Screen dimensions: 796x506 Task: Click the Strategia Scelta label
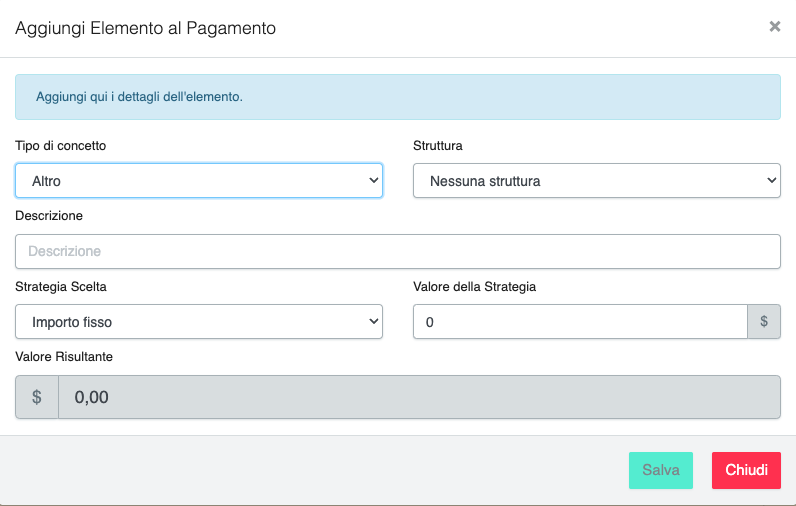click(x=61, y=286)
